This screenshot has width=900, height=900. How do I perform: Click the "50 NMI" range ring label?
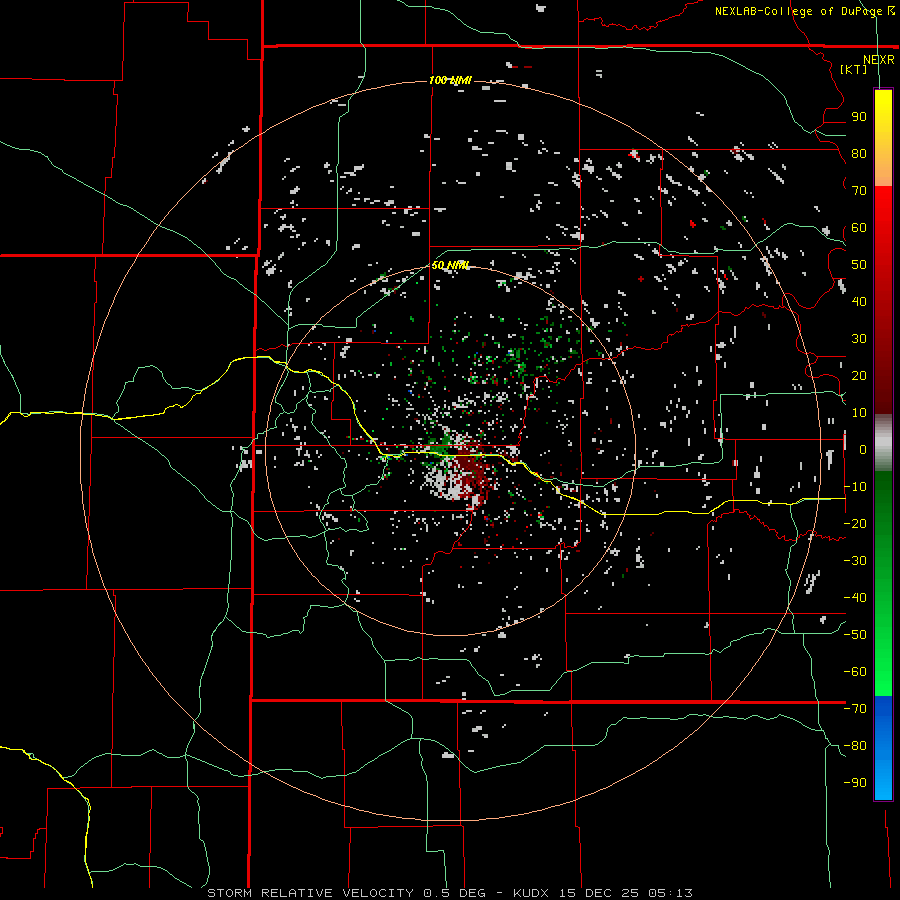tap(451, 265)
